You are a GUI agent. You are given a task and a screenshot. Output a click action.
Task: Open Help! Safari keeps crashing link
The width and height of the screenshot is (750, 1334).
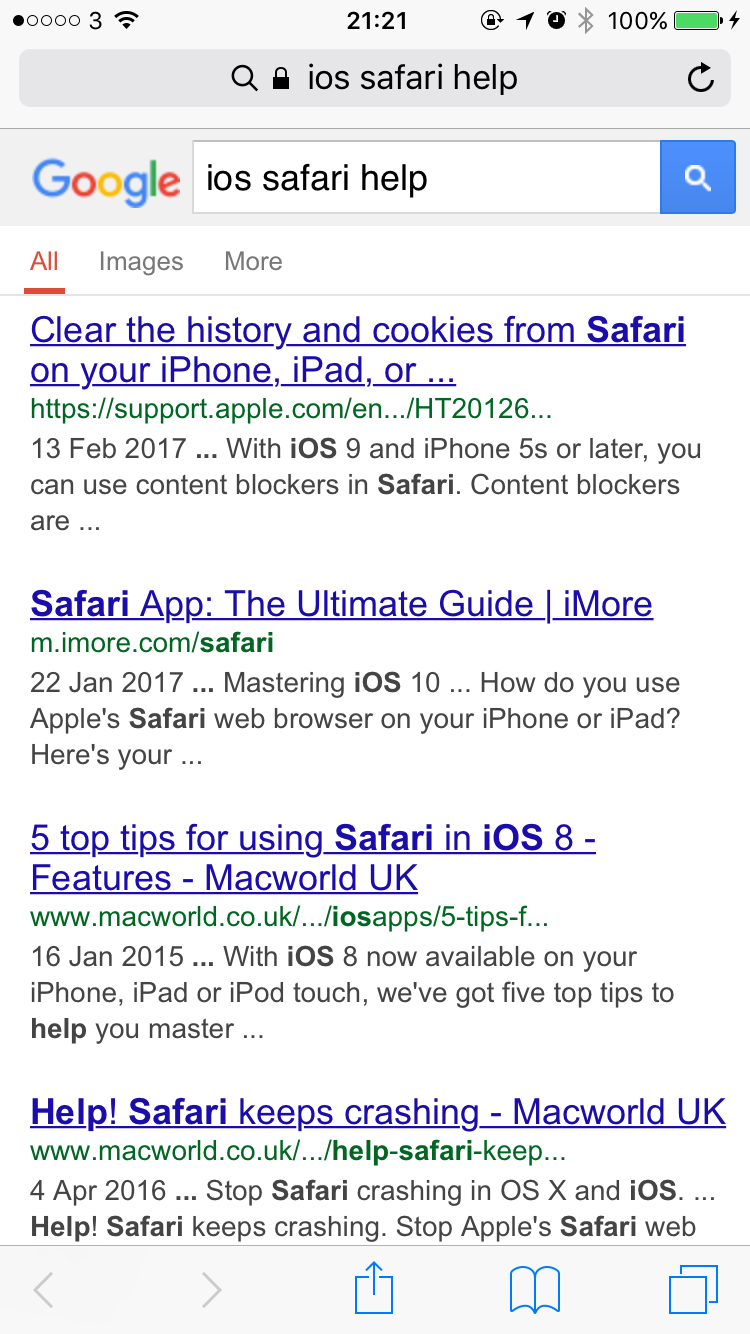378,1111
